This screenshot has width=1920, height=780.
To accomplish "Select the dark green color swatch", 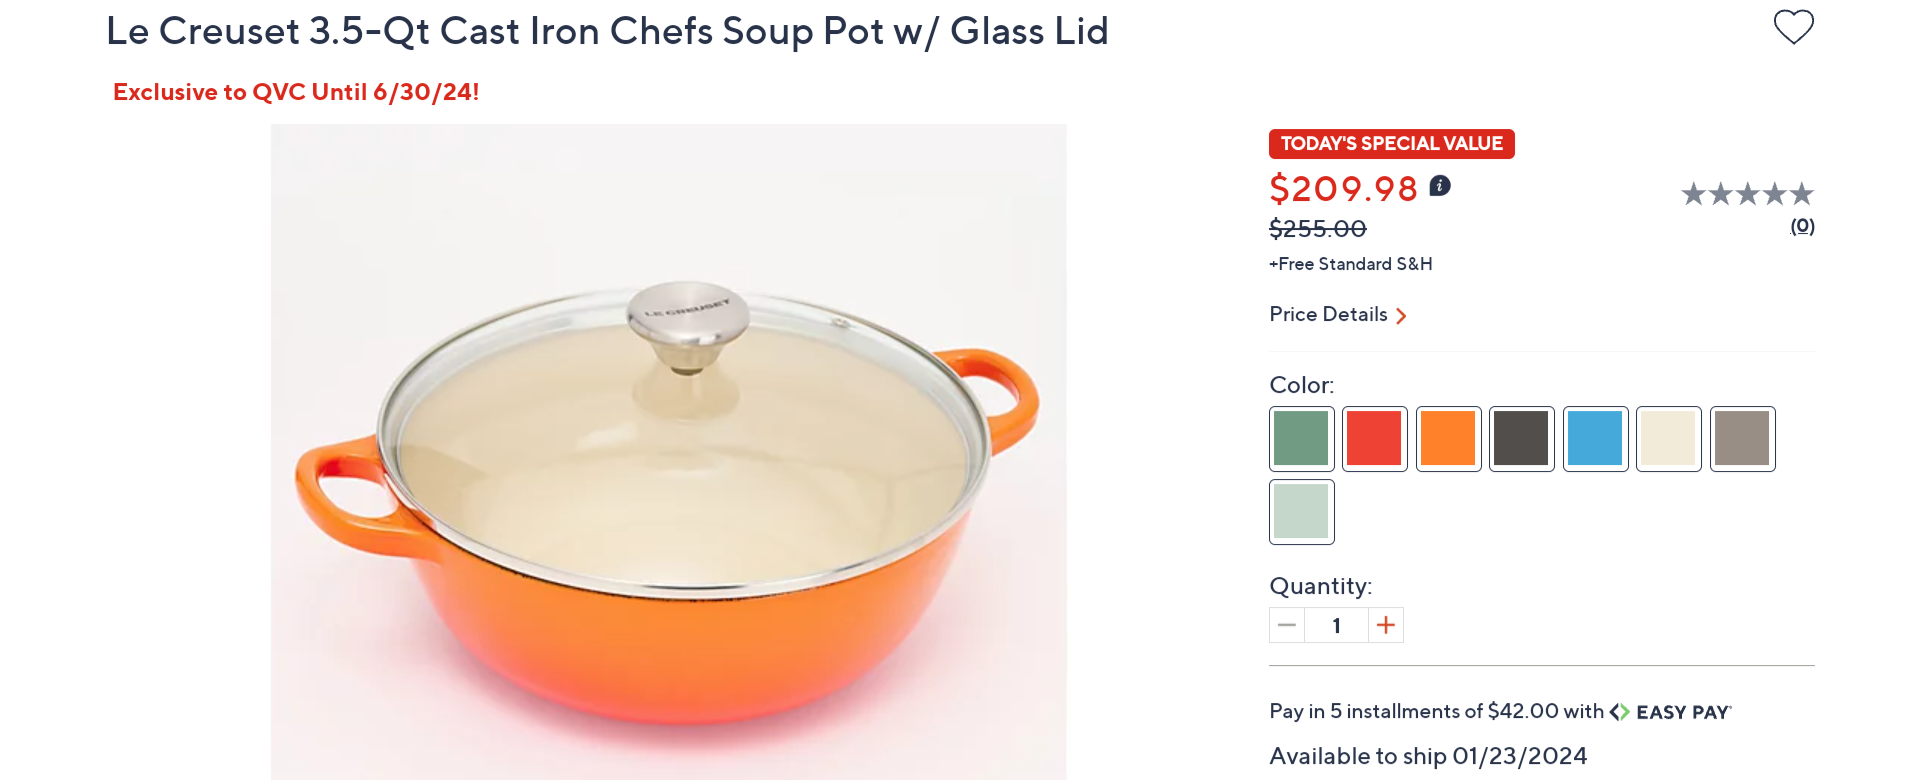I will pos(1301,439).
